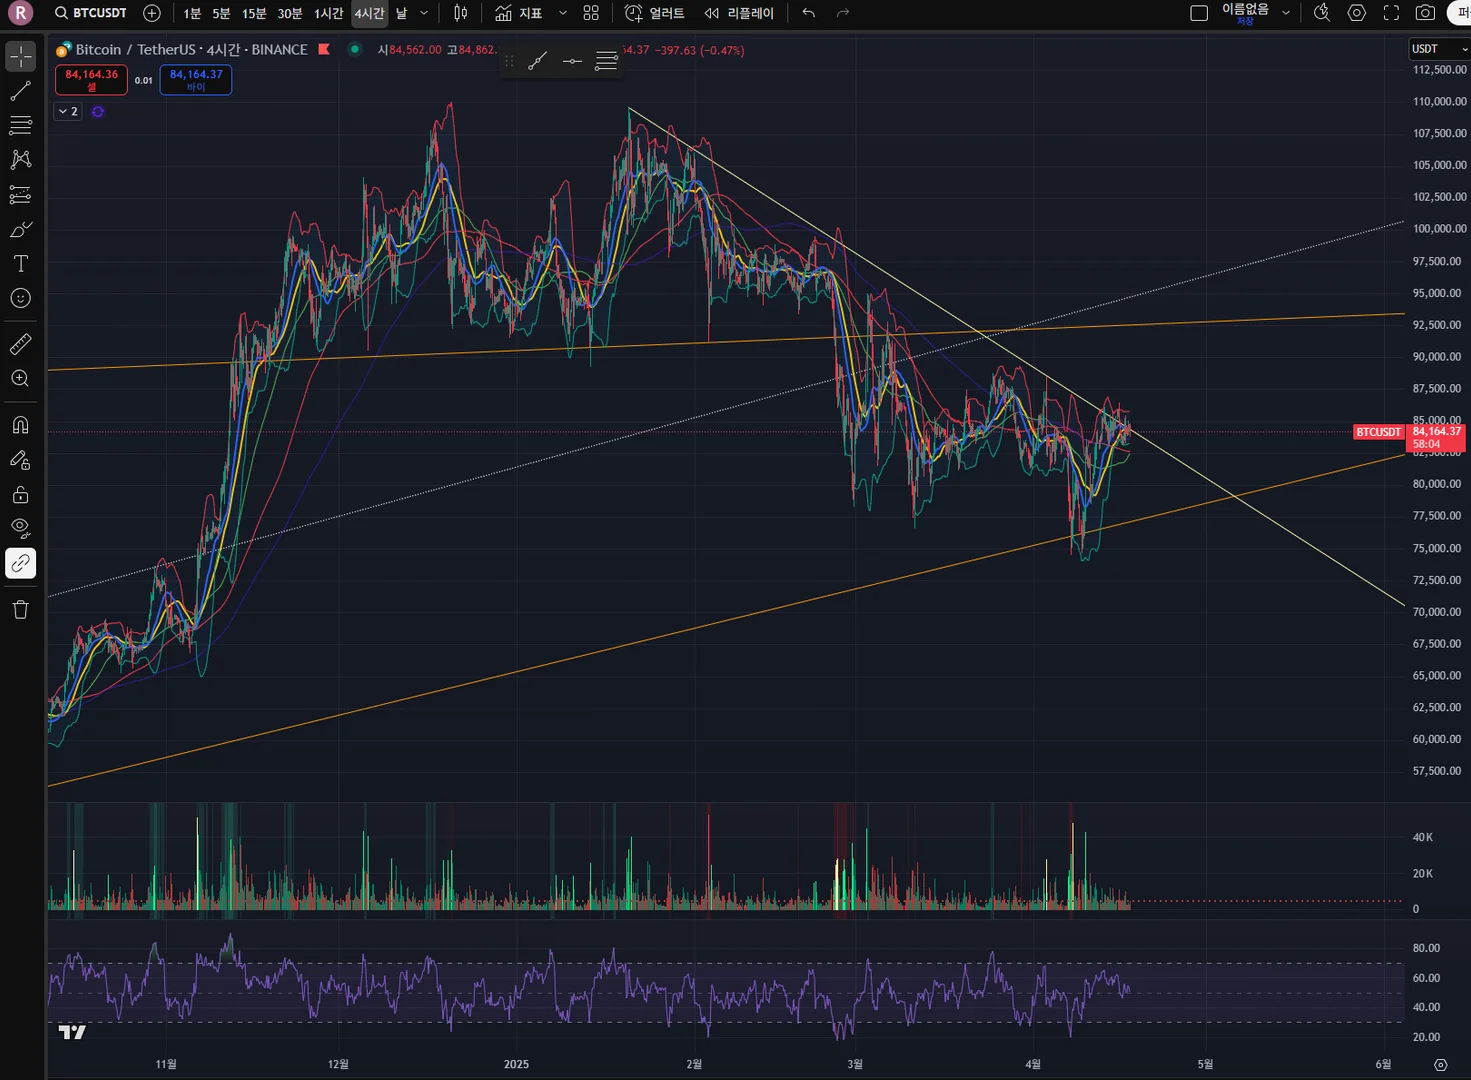Select the text annotation tool
1471x1080 pixels.
[x=21, y=264]
